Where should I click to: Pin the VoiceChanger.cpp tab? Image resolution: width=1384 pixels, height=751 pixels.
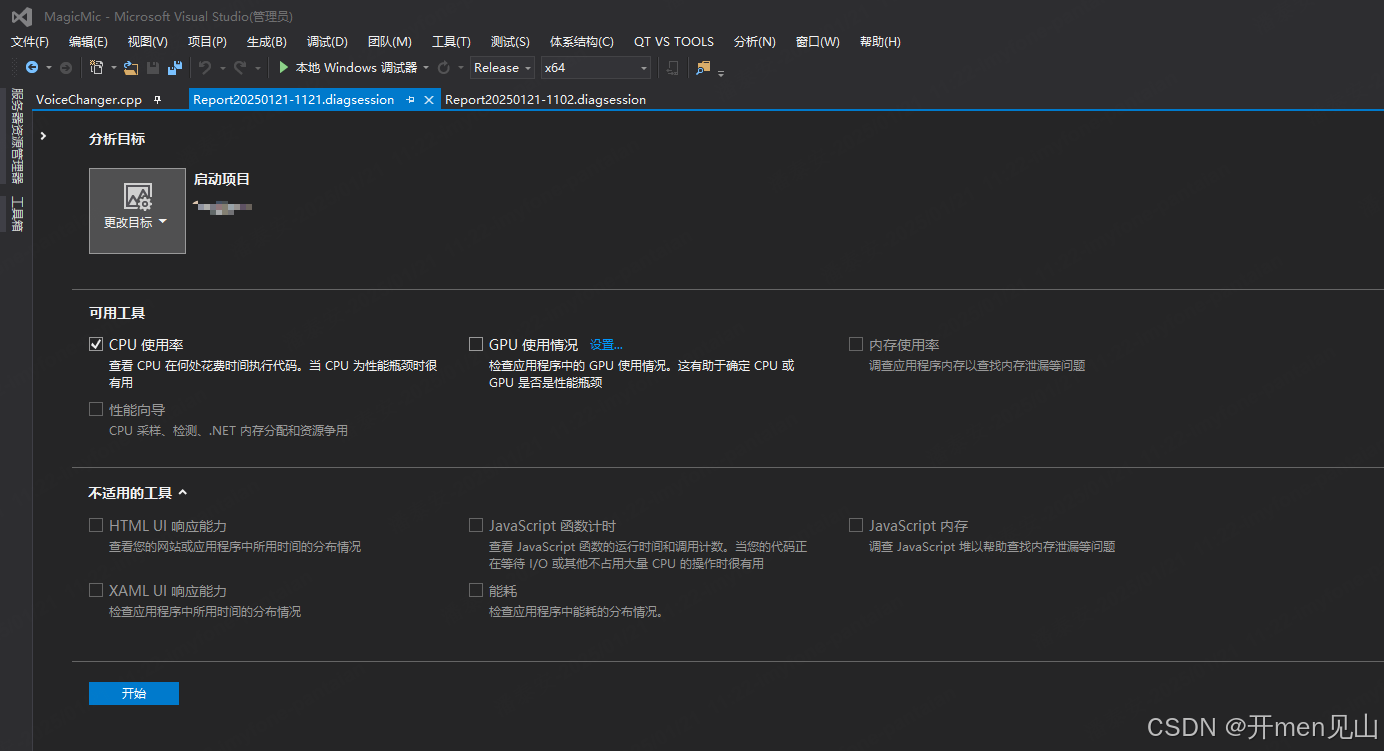pos(157,100)
